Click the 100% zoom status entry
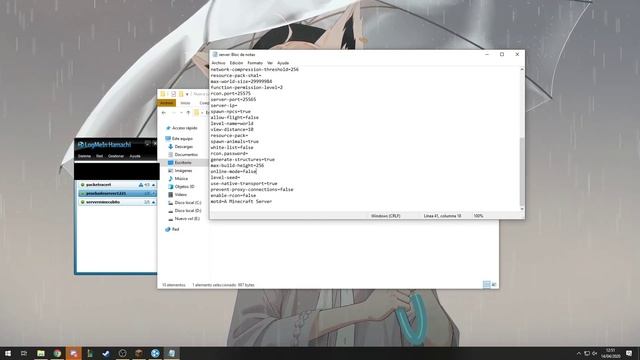The height and width of the screenshot is (360, 640). [x=478, y=216]
